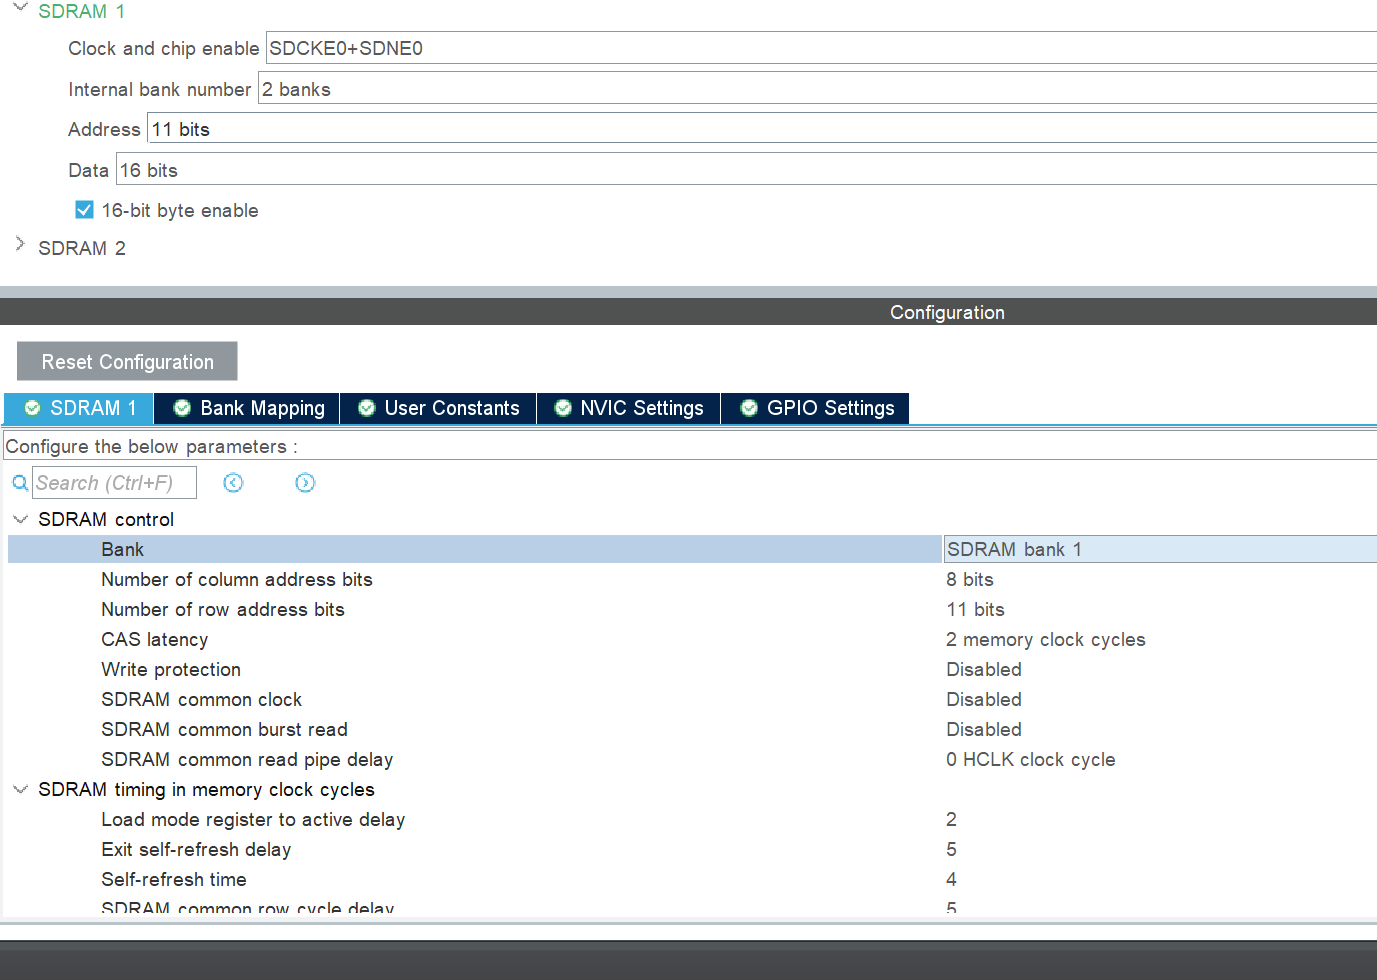Open the Clock and chip enable dropdown
This screenshot has height=980, width=1377.
[700, 47]
